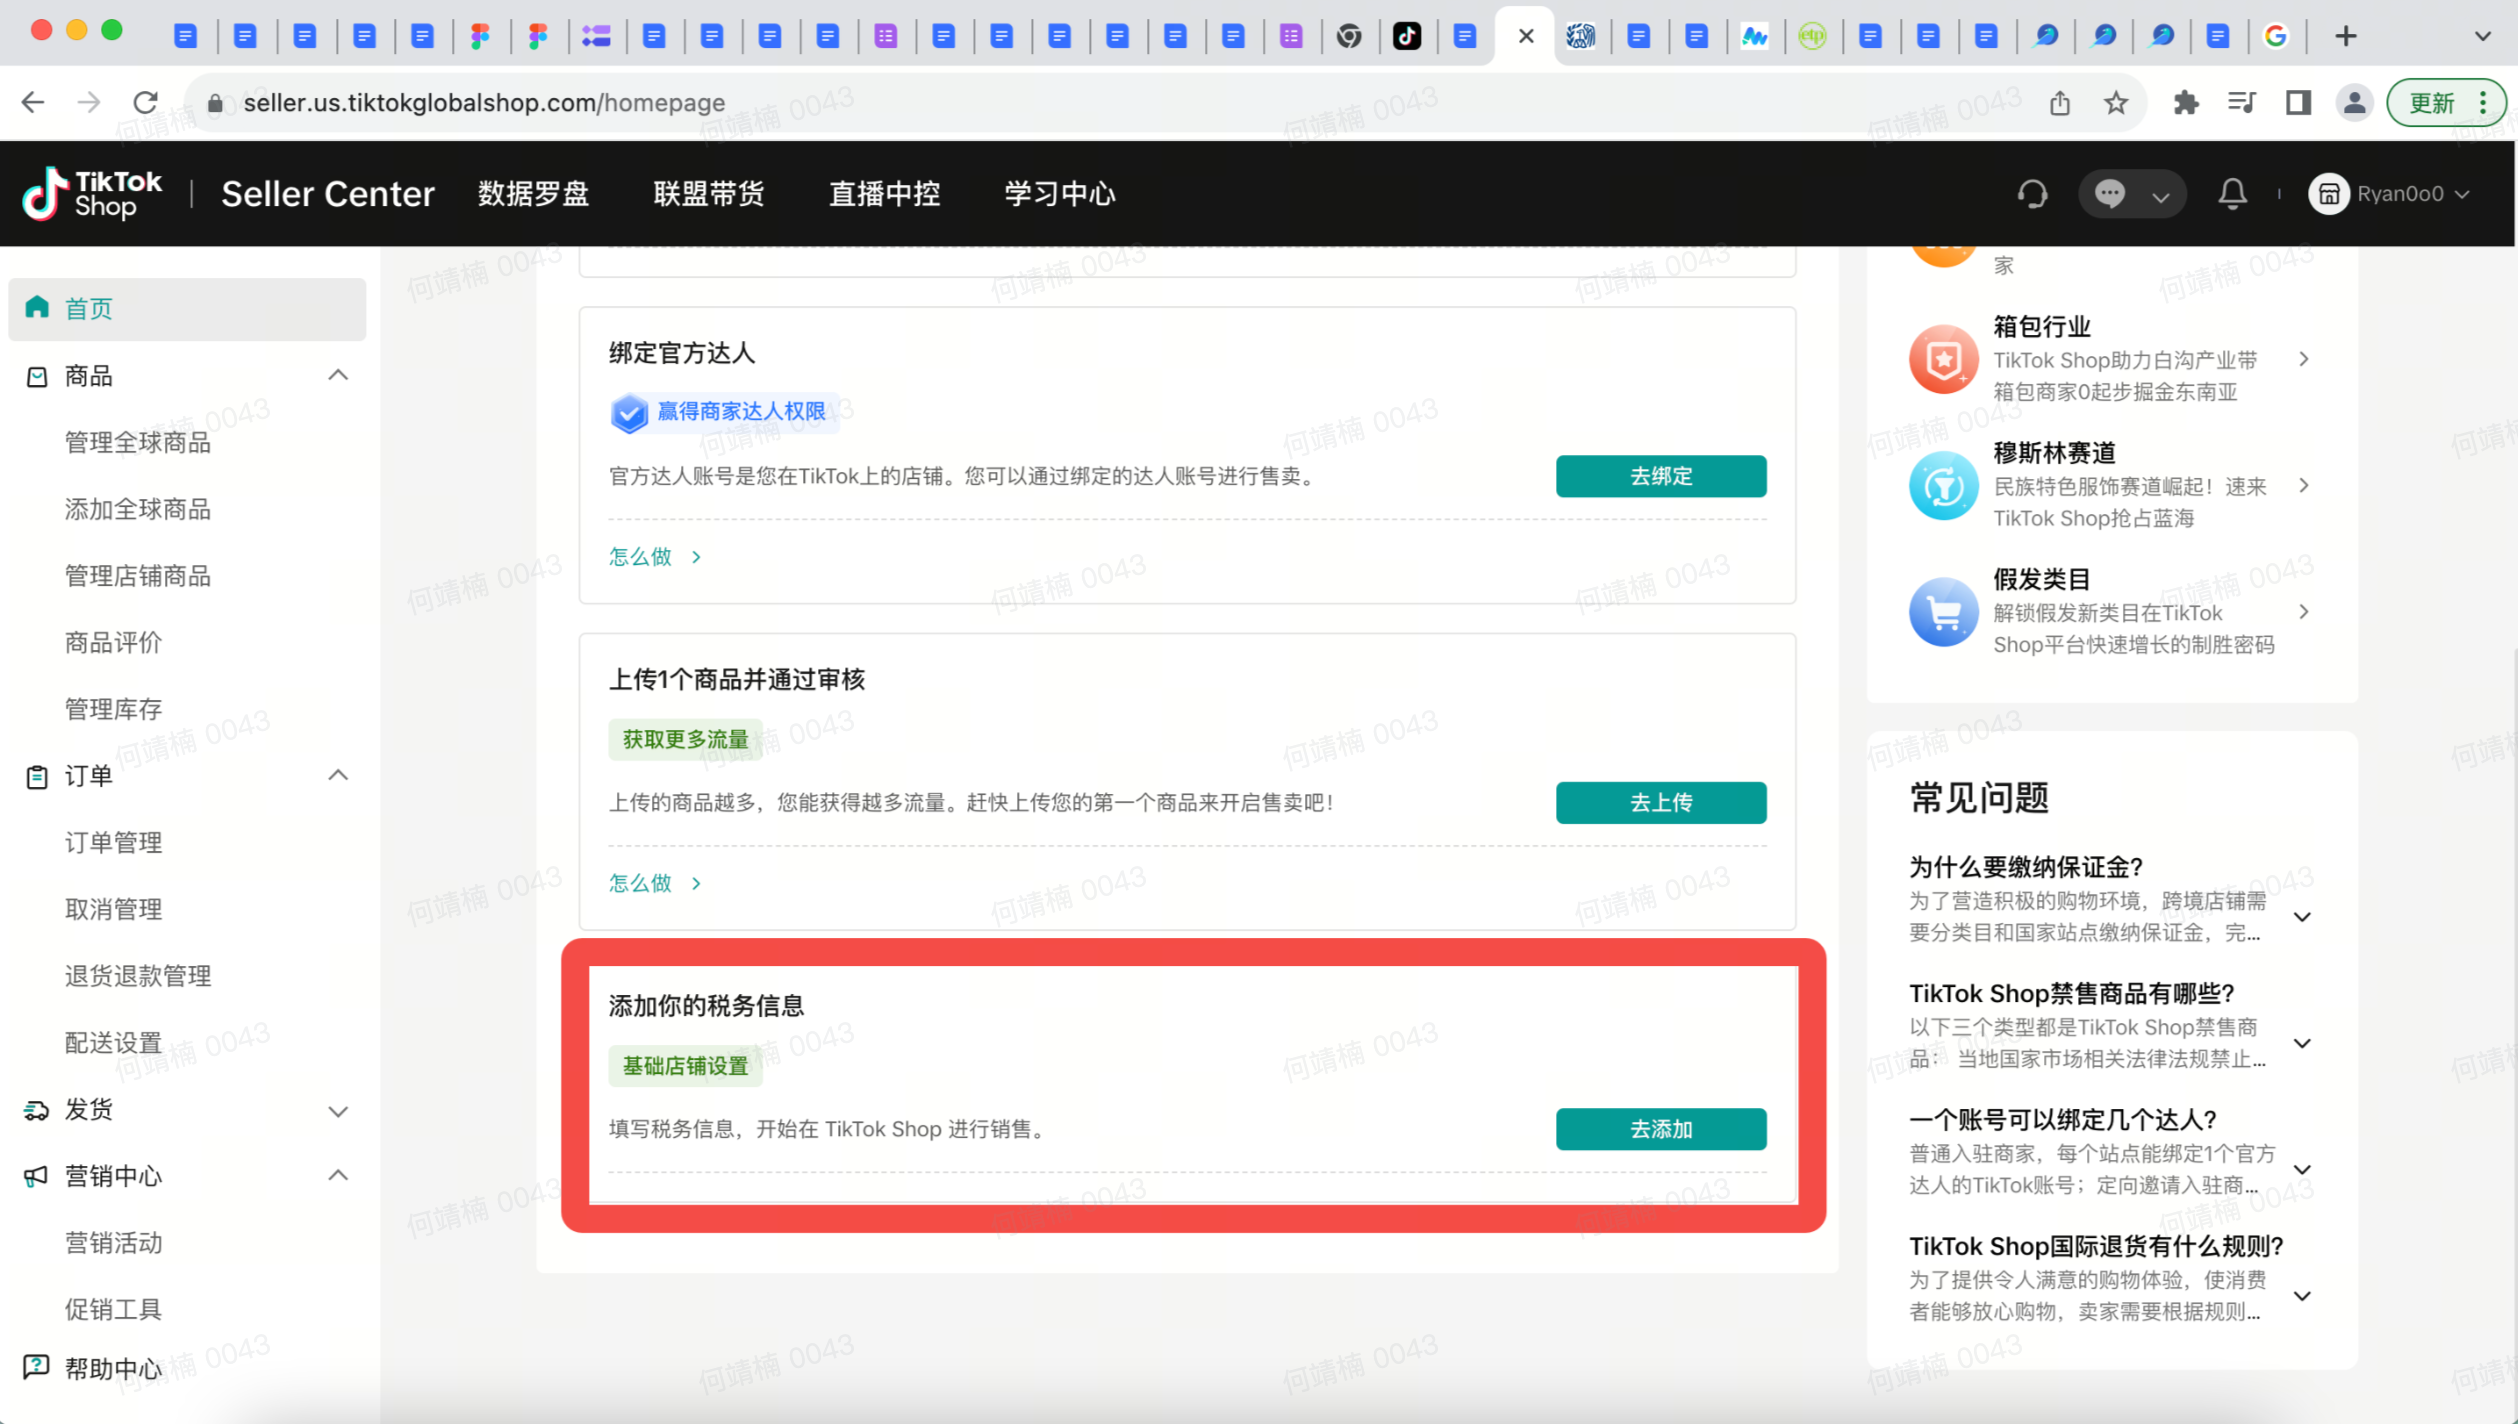Open 管理店铺商品 in the sidebar
Image resolution: width=2518 pixels, height=1424 pixels.
[138, 576]
